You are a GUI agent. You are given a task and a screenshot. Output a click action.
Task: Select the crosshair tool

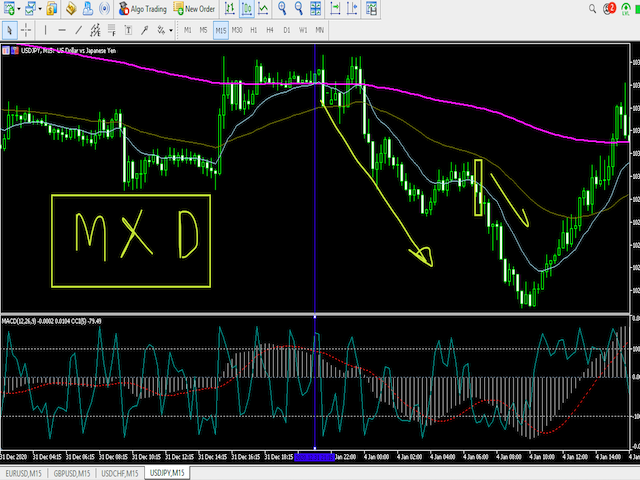(26, 30)
